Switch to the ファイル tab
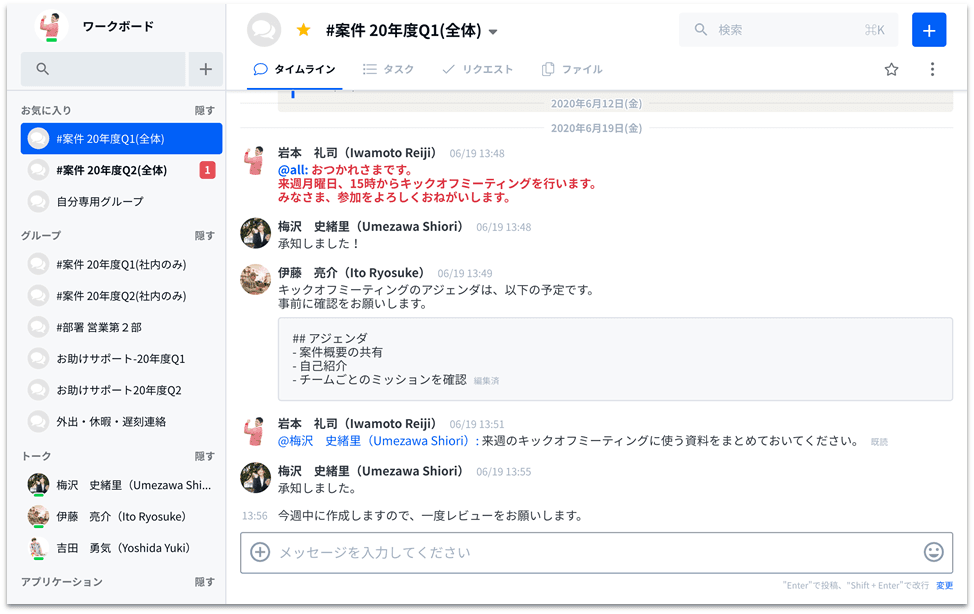Viewport: 974px width, 614px height. [x=572, y=69]
